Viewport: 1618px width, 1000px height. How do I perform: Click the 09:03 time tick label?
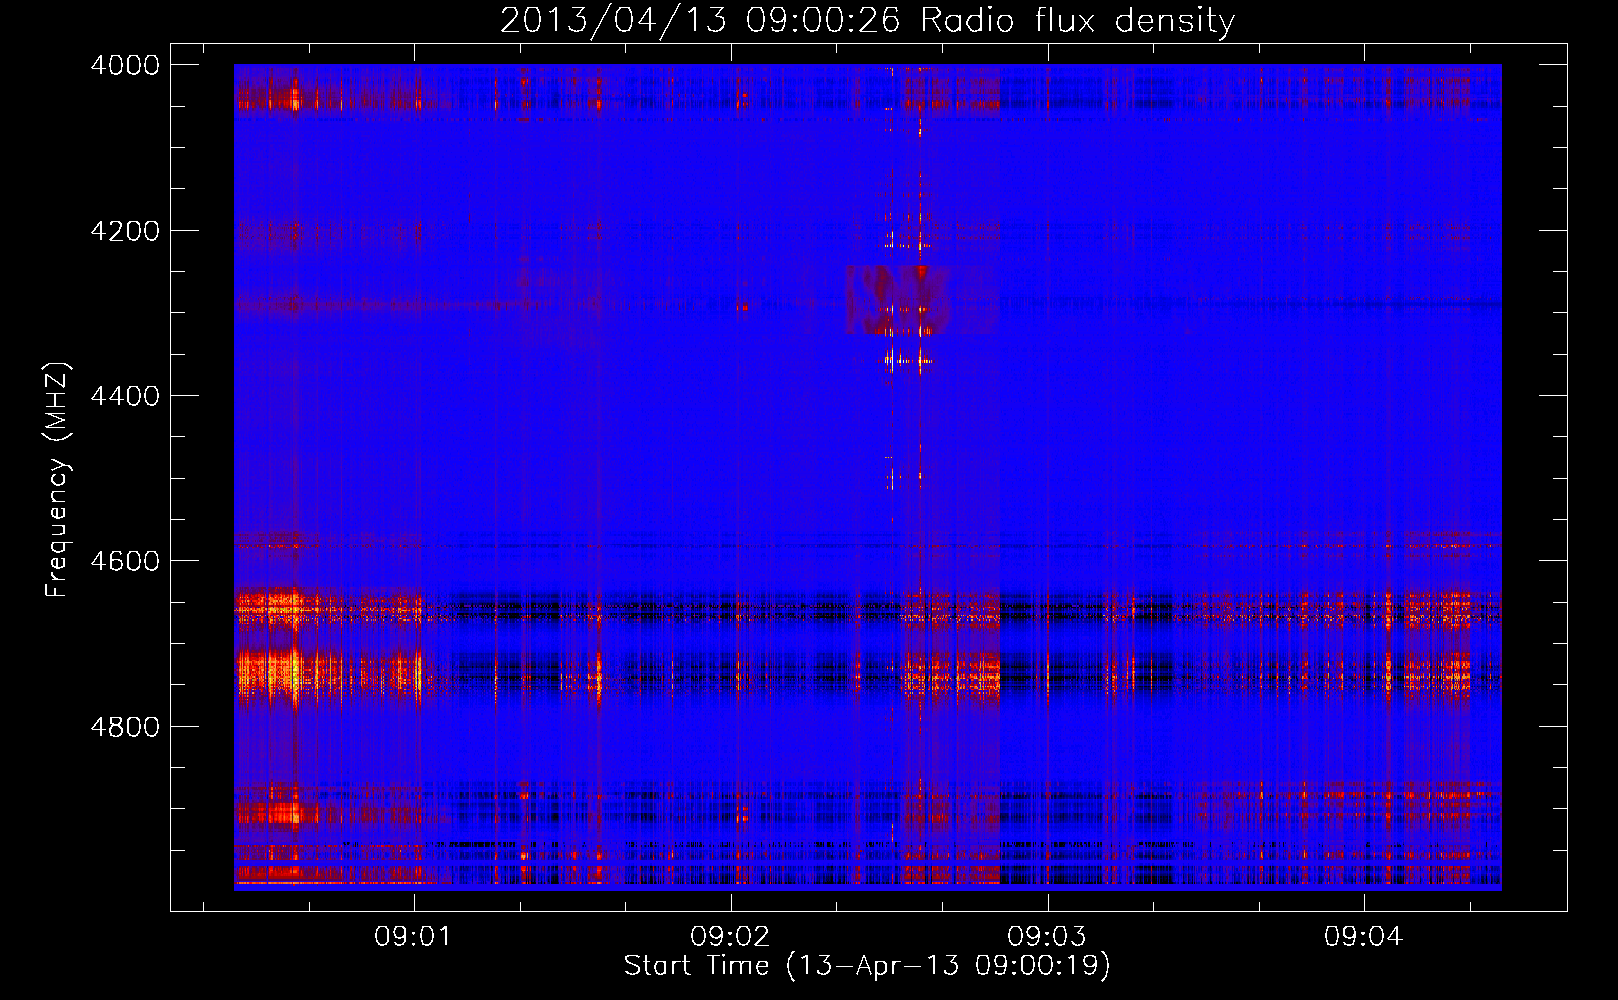point(1047,937)
